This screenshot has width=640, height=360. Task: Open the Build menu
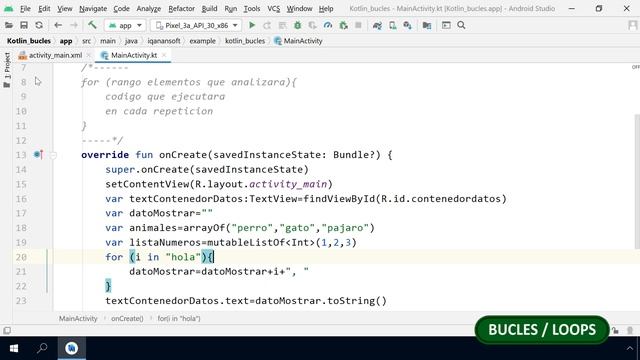[209, 9]
